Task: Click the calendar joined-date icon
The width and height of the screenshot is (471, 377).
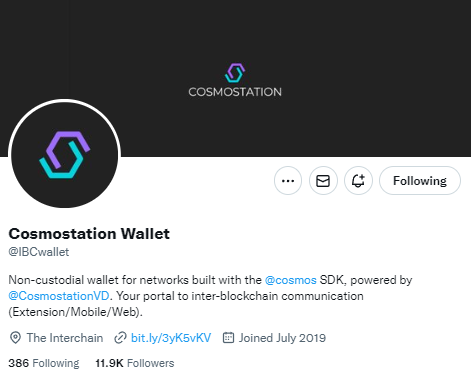Action: tap(228, 337)
